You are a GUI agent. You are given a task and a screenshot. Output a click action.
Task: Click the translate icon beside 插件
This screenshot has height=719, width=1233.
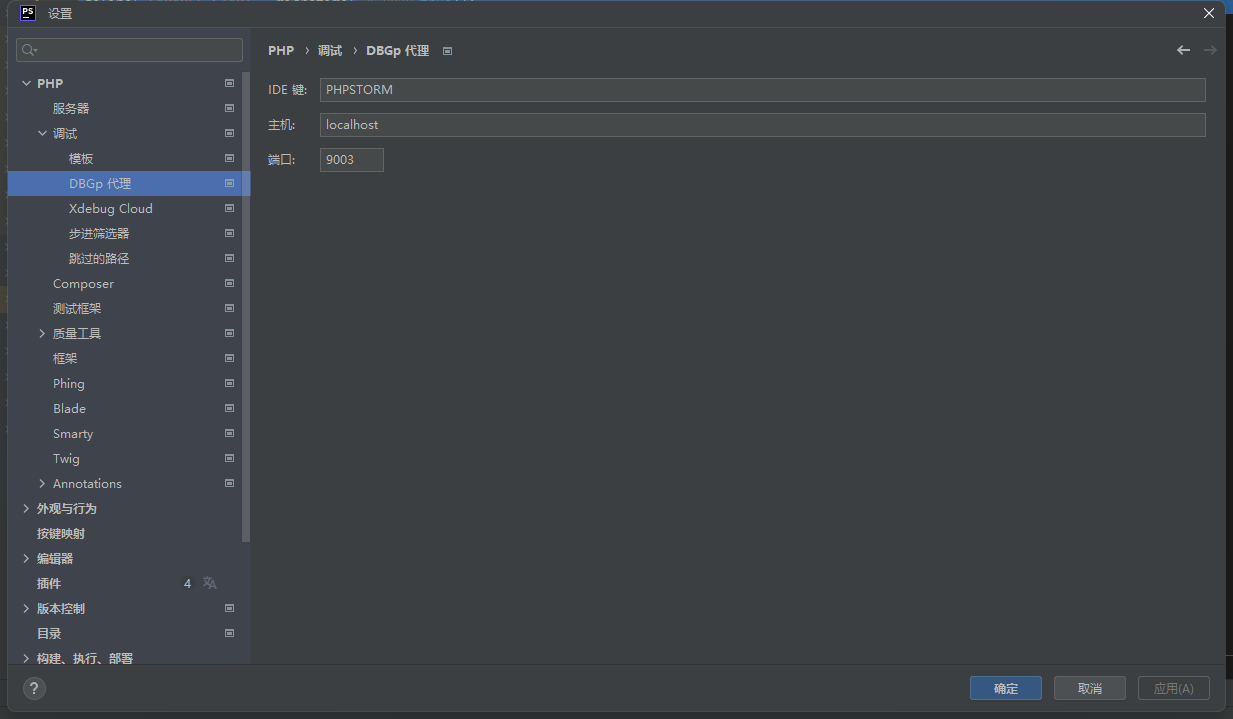[209, 583]
